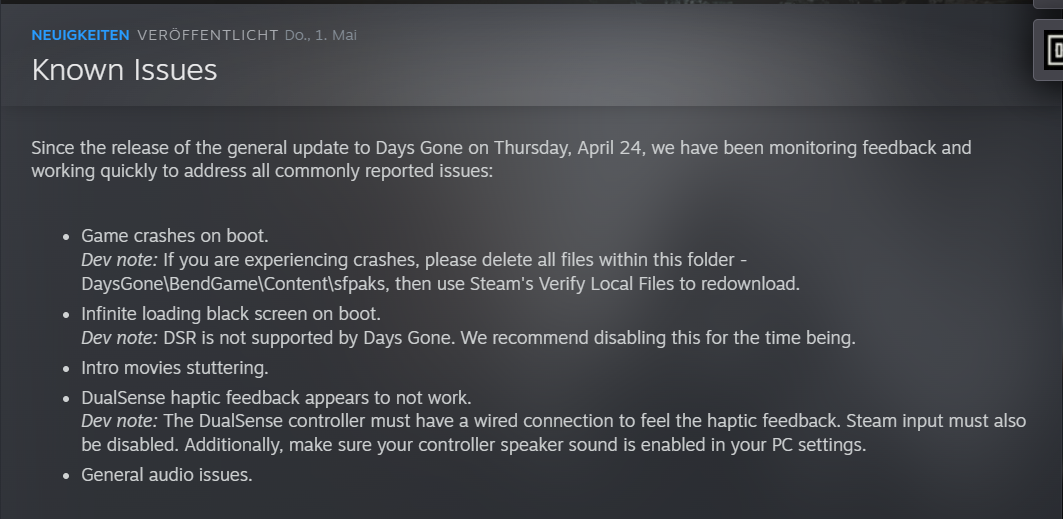Click the VERÖFFENTLICHT label
The width and height of the screenshot is (1063, 519).
207,35
